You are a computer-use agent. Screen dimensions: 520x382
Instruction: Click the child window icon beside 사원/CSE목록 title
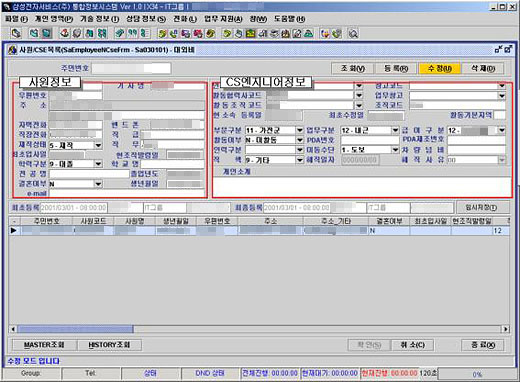12,50
